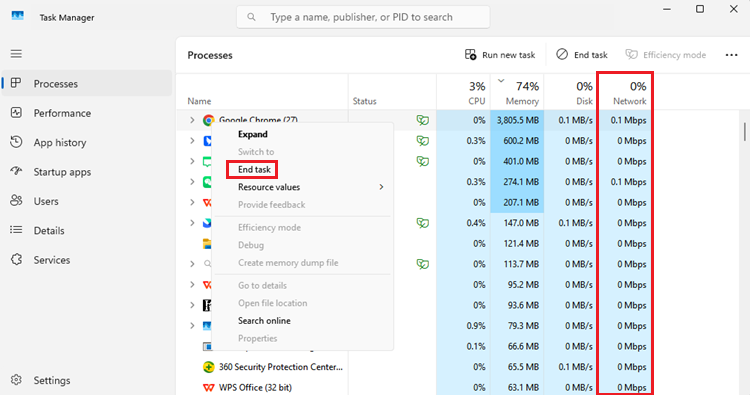Click the Task Manager app icon
The height and width of the screenshot is (395, 750).
(18, 16)
